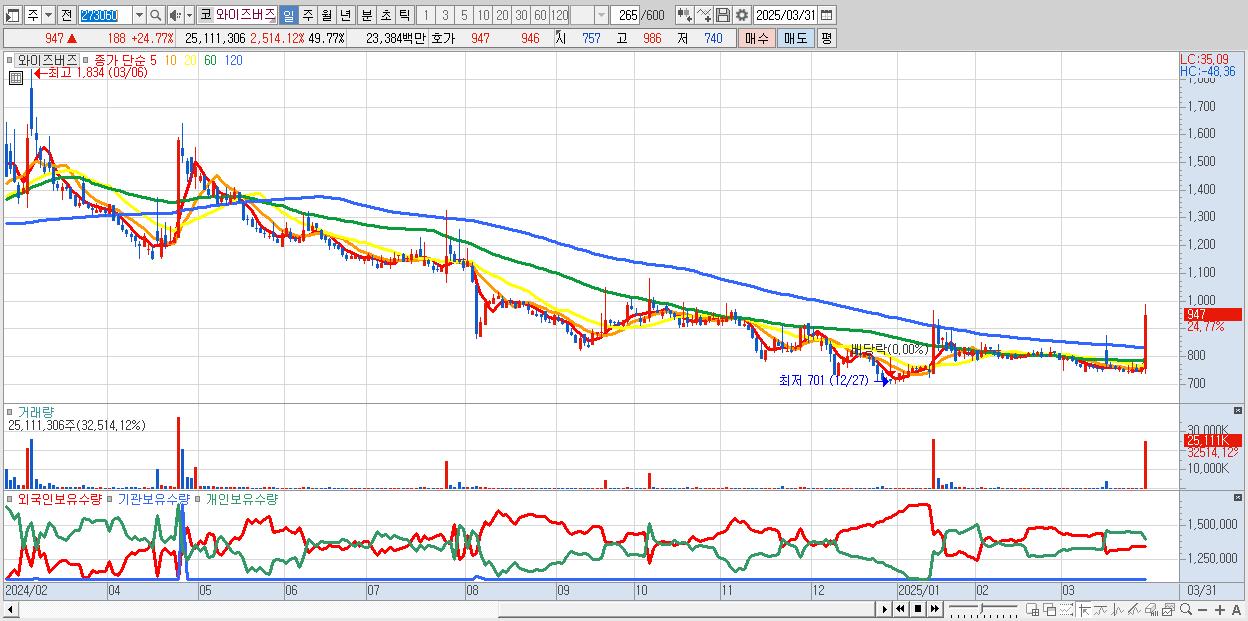The image size is (1248, 621).
Task: Click the yellow 20 moving average legend
Action: coord(190,60)
